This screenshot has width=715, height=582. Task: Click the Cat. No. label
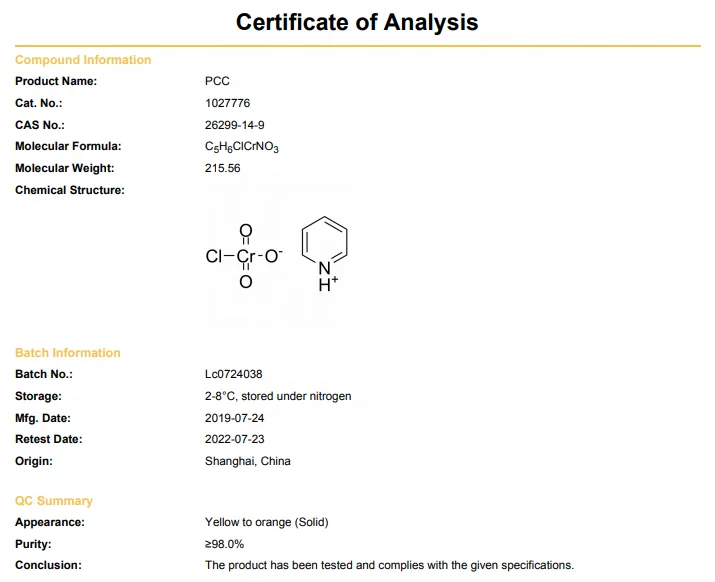point(39,103)
